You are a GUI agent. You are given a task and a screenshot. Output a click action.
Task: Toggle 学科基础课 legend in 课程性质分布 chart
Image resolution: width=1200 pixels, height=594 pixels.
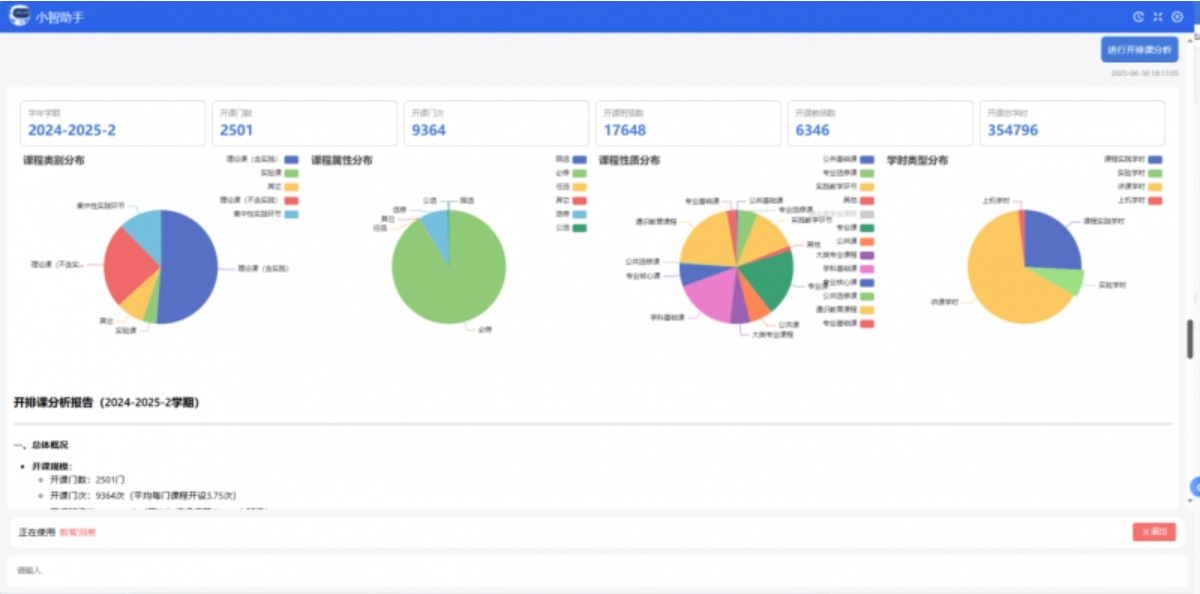pos(866,268)
